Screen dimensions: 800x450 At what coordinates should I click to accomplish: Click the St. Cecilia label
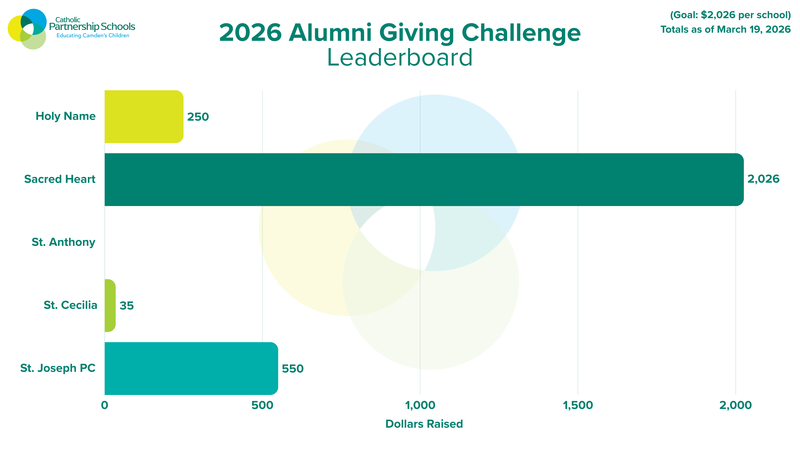[68, 305]
